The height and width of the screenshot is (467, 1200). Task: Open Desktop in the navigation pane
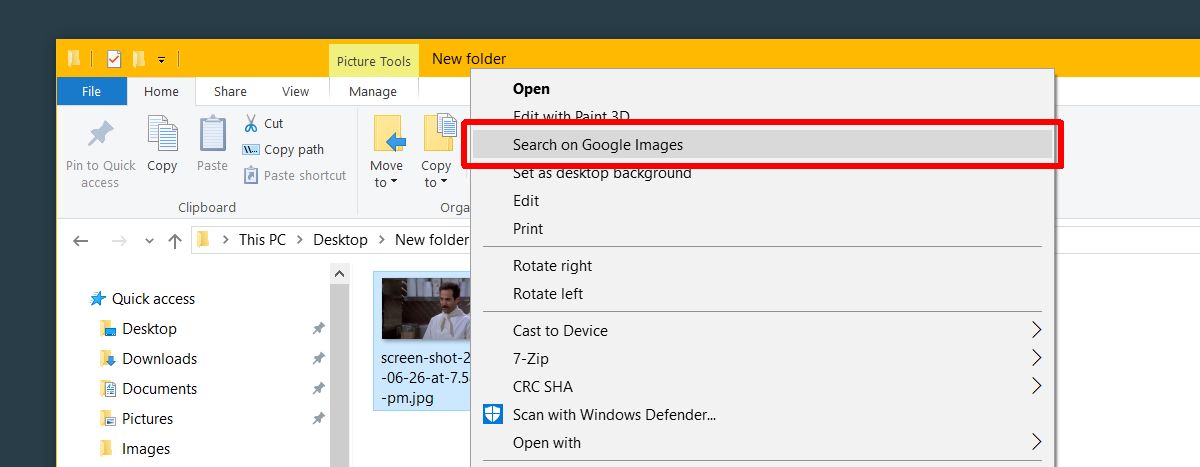point(149,329)
